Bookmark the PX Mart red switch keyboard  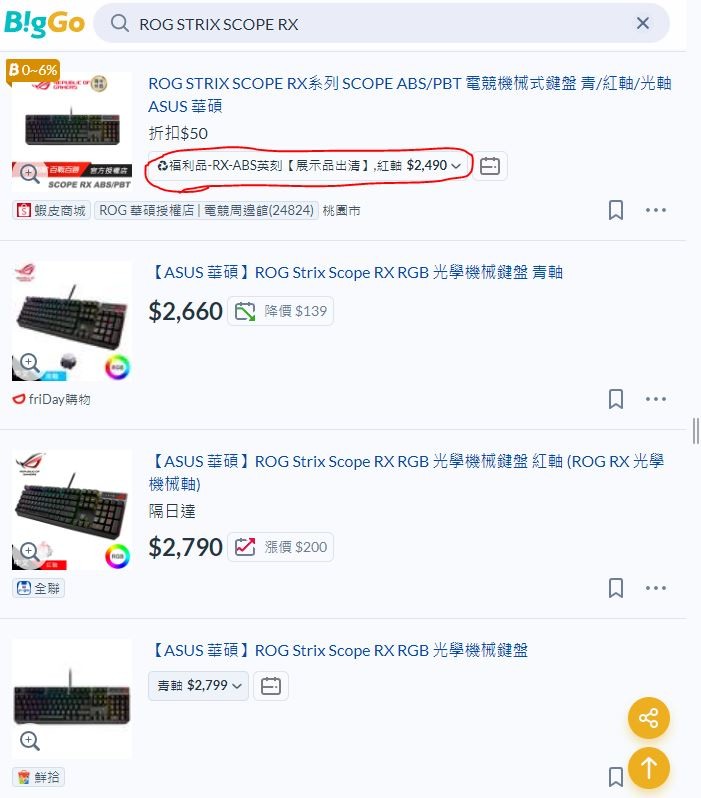tap(616, 588)
